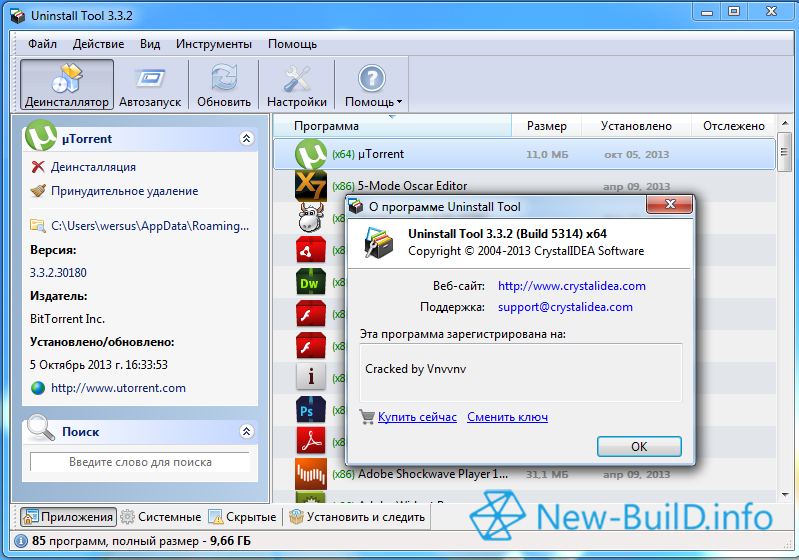Collapse the µTorrent details panel
This screenshot has height=560, width=799.
click(x=247, y=139)
